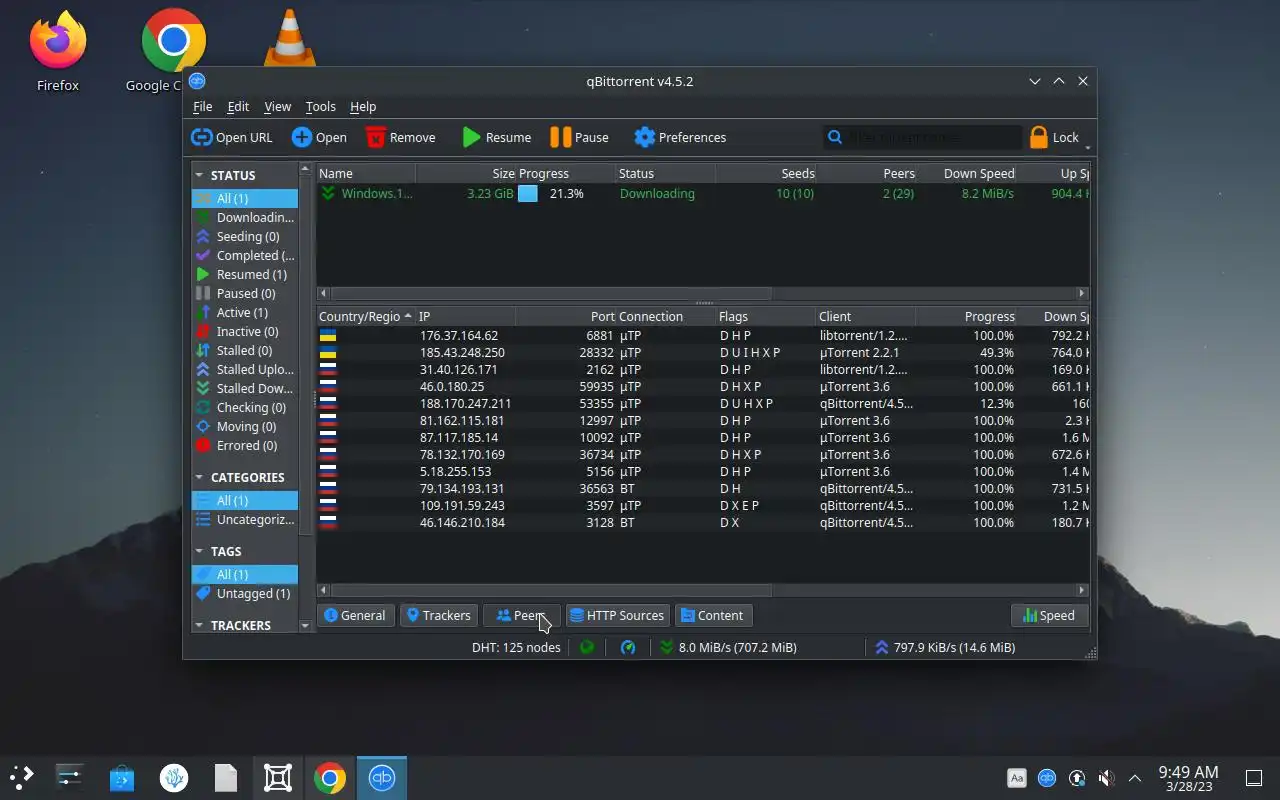This screenshot has width=1280, height=800.
Task: Switch to the General tab
Action: tap(355, 615)
